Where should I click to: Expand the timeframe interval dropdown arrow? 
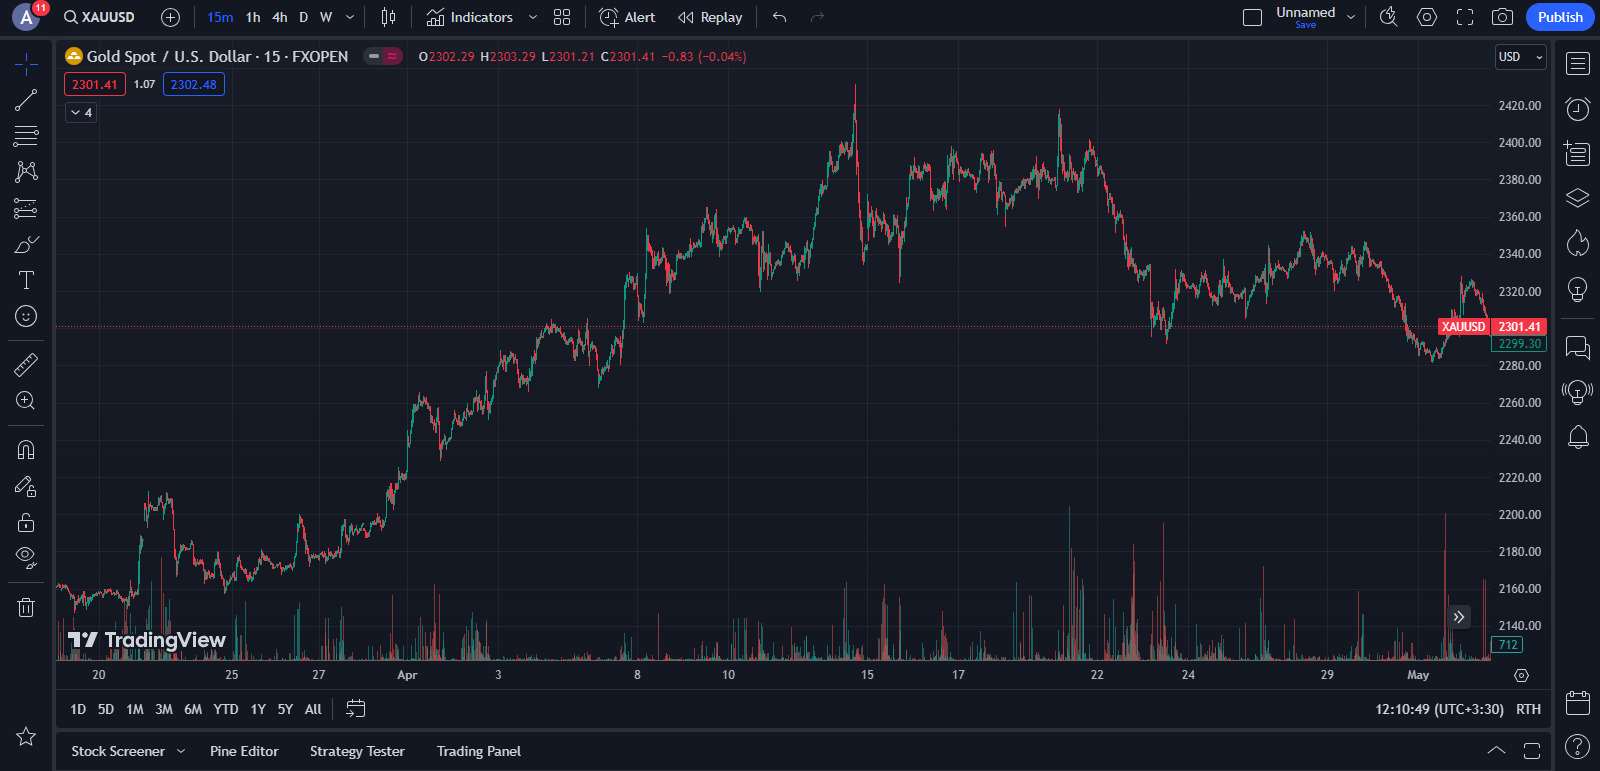[350, 17]
